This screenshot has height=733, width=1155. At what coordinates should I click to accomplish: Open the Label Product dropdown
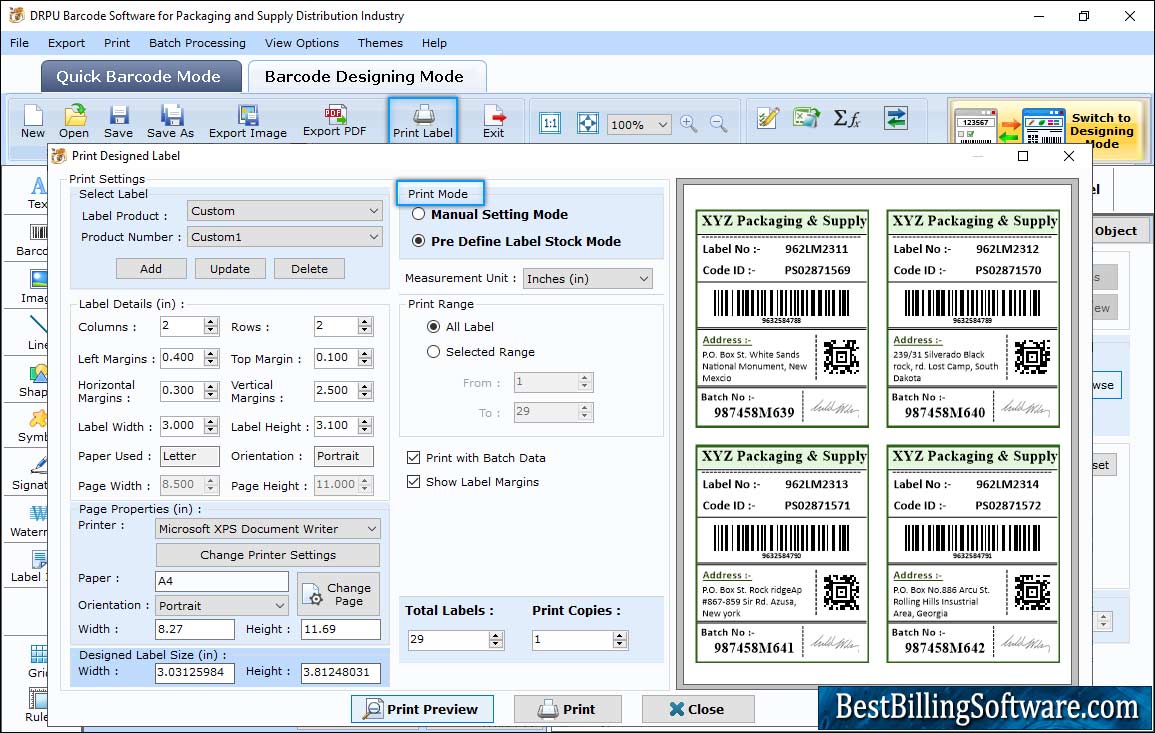tap(284, 211)
